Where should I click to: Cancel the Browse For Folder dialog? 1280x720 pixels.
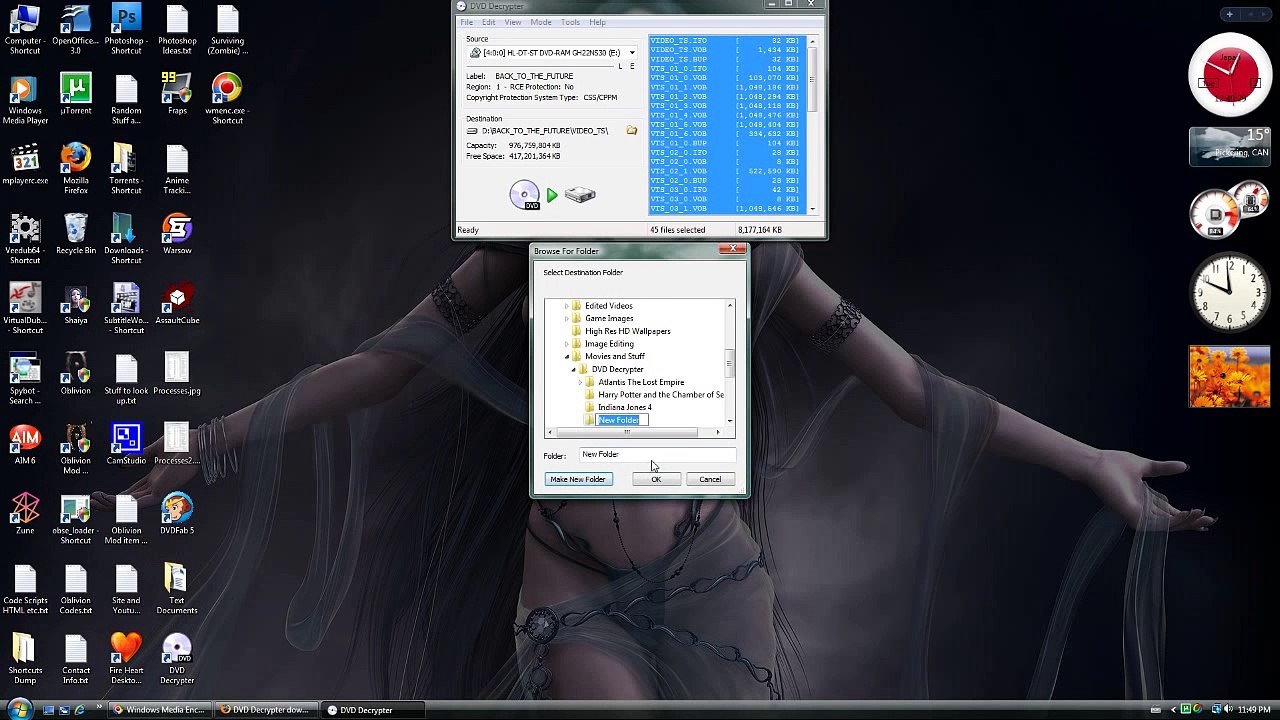pos(710,479)
